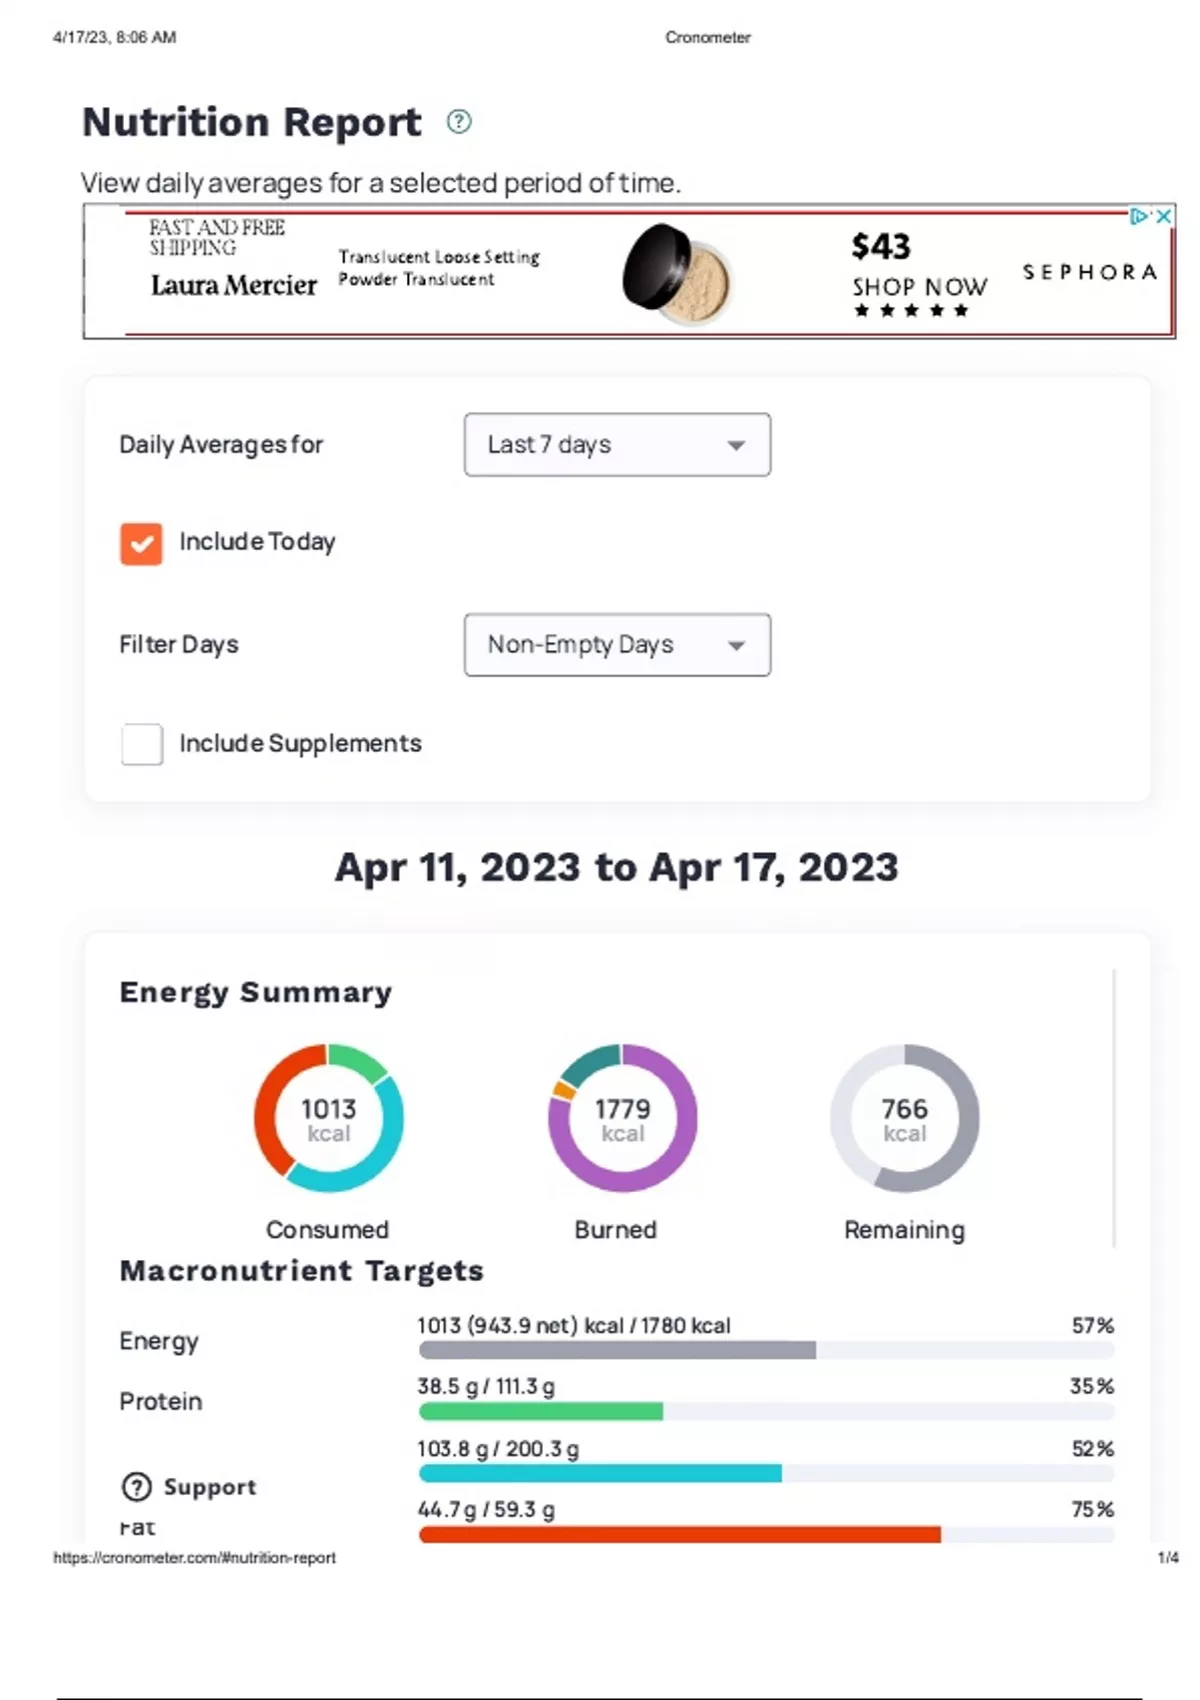Screen dimensions: 1200x1700
Task: Open the Last 7 days dropdown
Action: click(616, 445)
